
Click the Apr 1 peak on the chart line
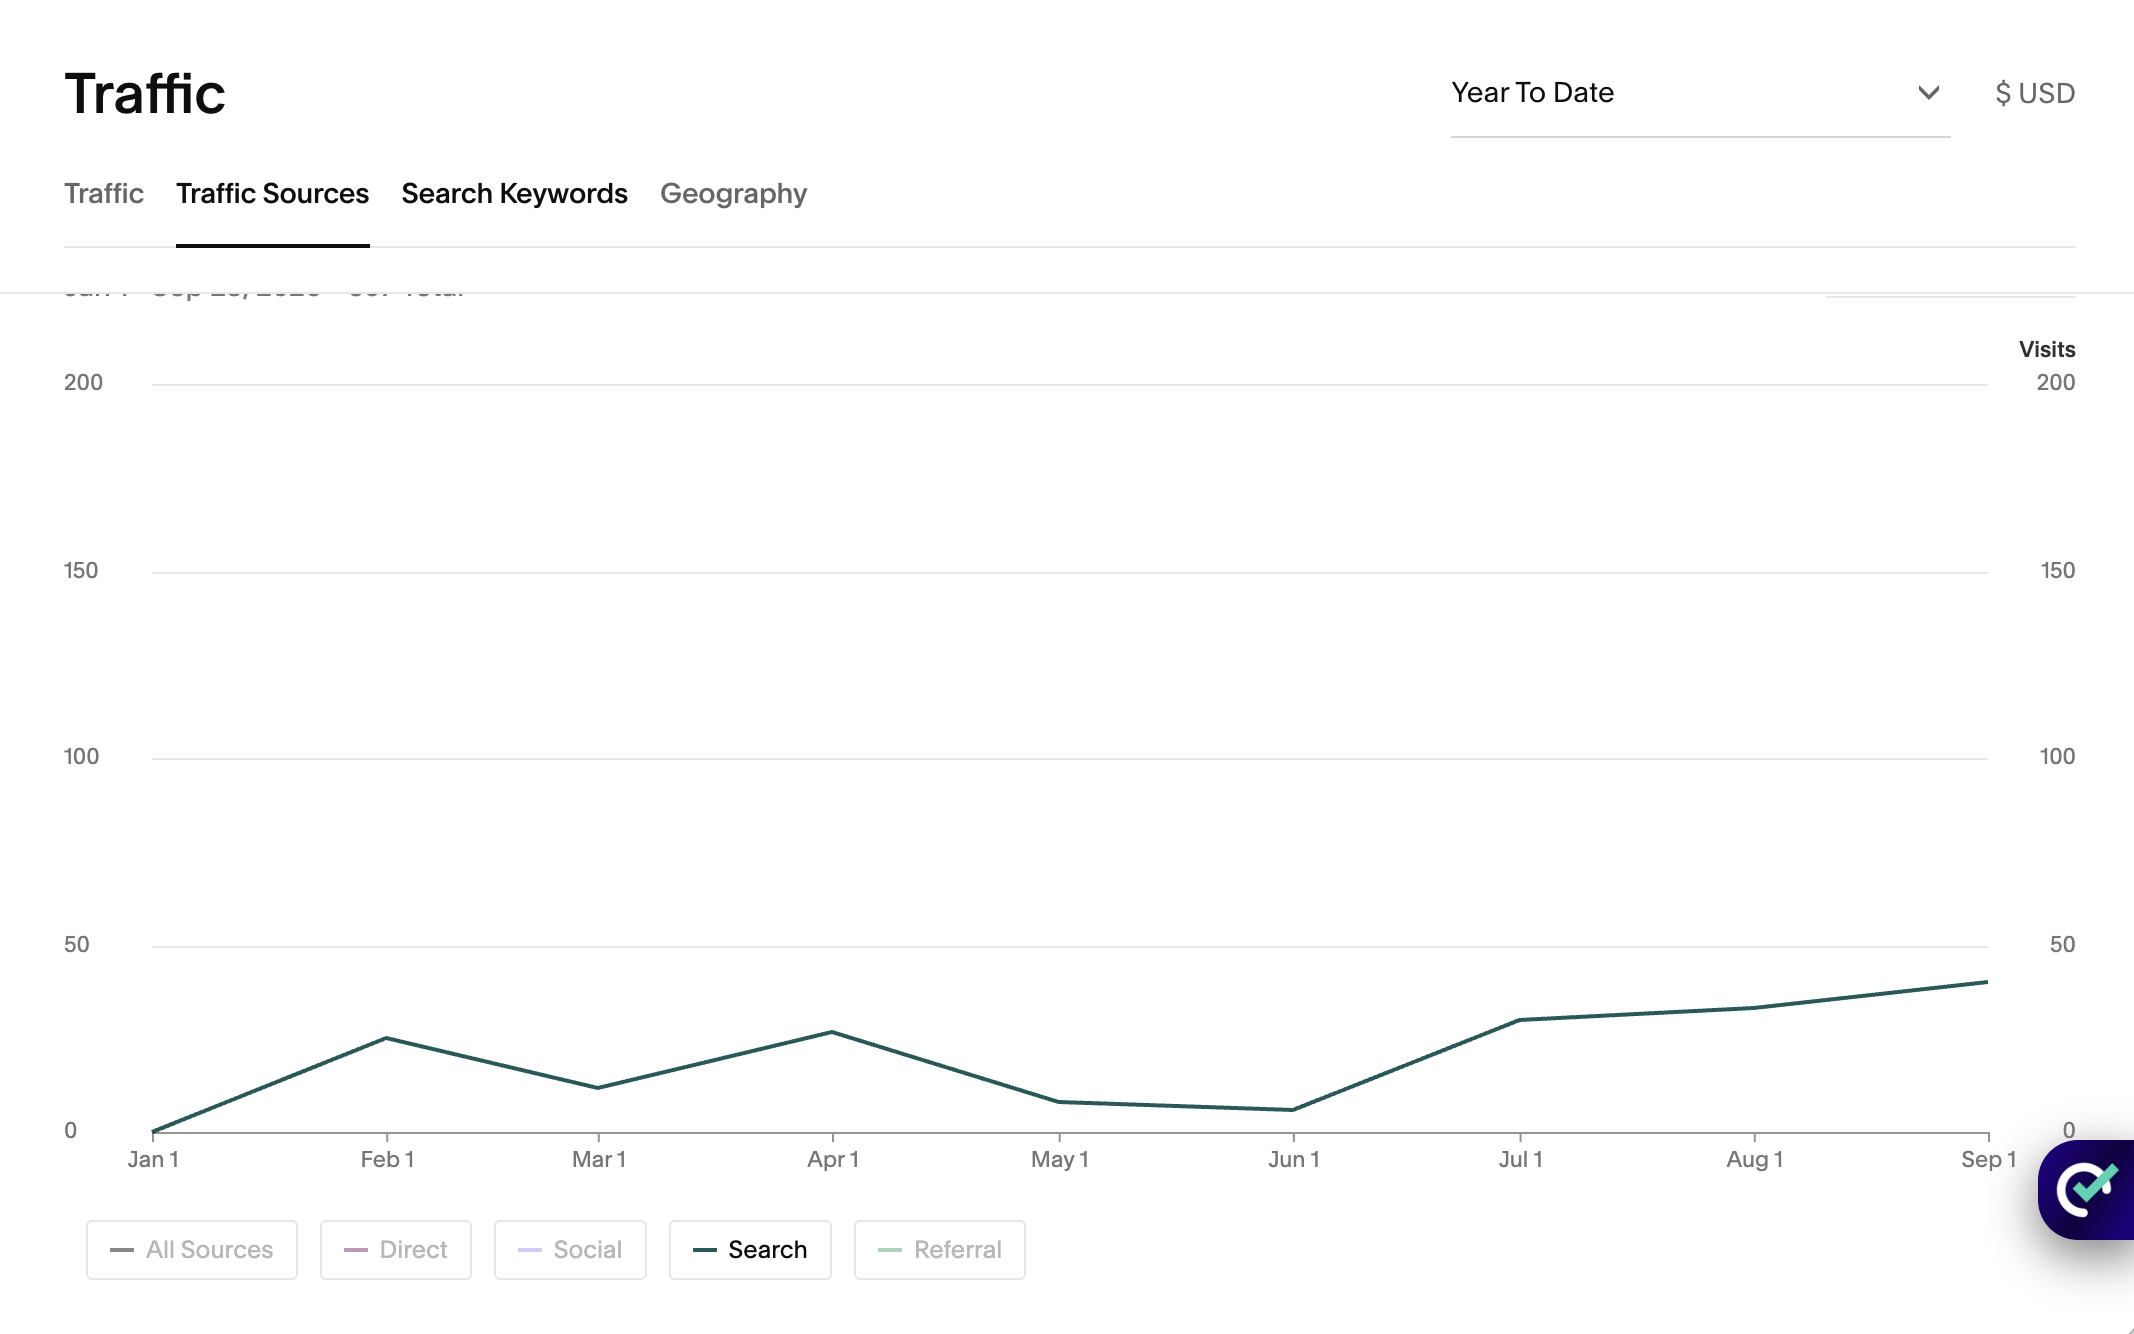click(832, 1032)
